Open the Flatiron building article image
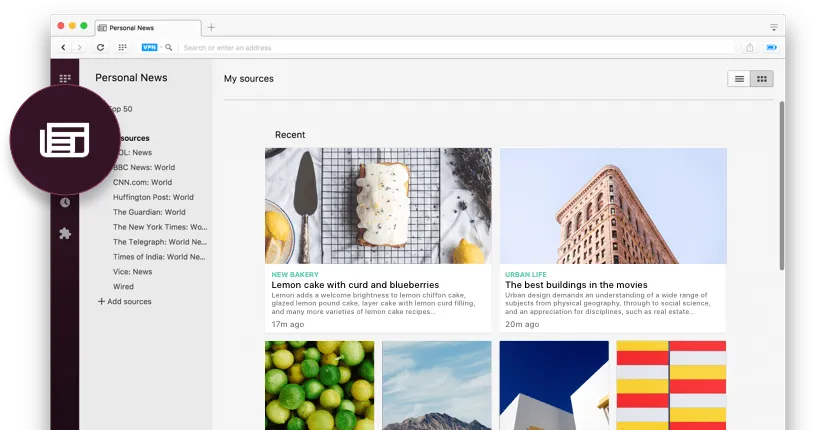813x430 pixels. tap(613, 206)
